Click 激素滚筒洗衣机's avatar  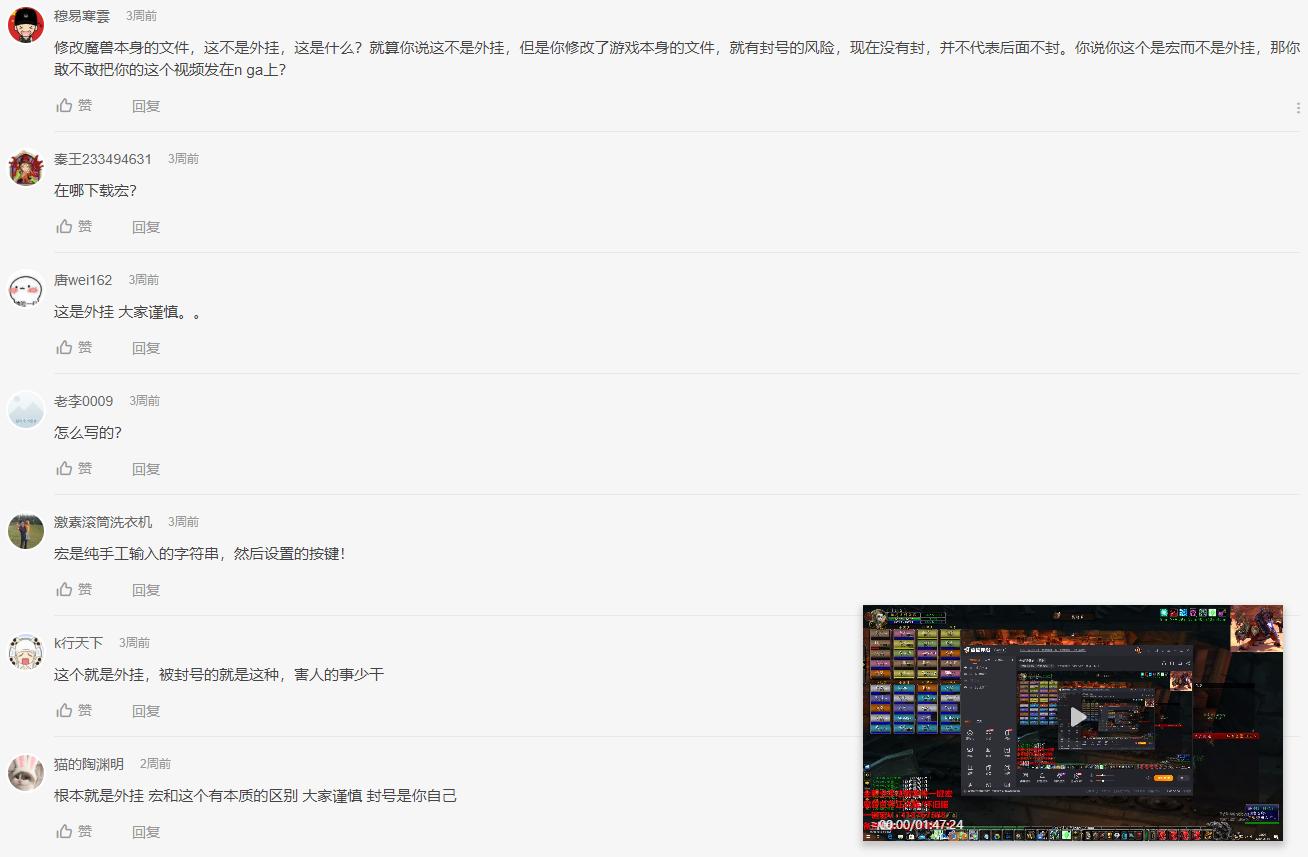[x=25, y=530]
